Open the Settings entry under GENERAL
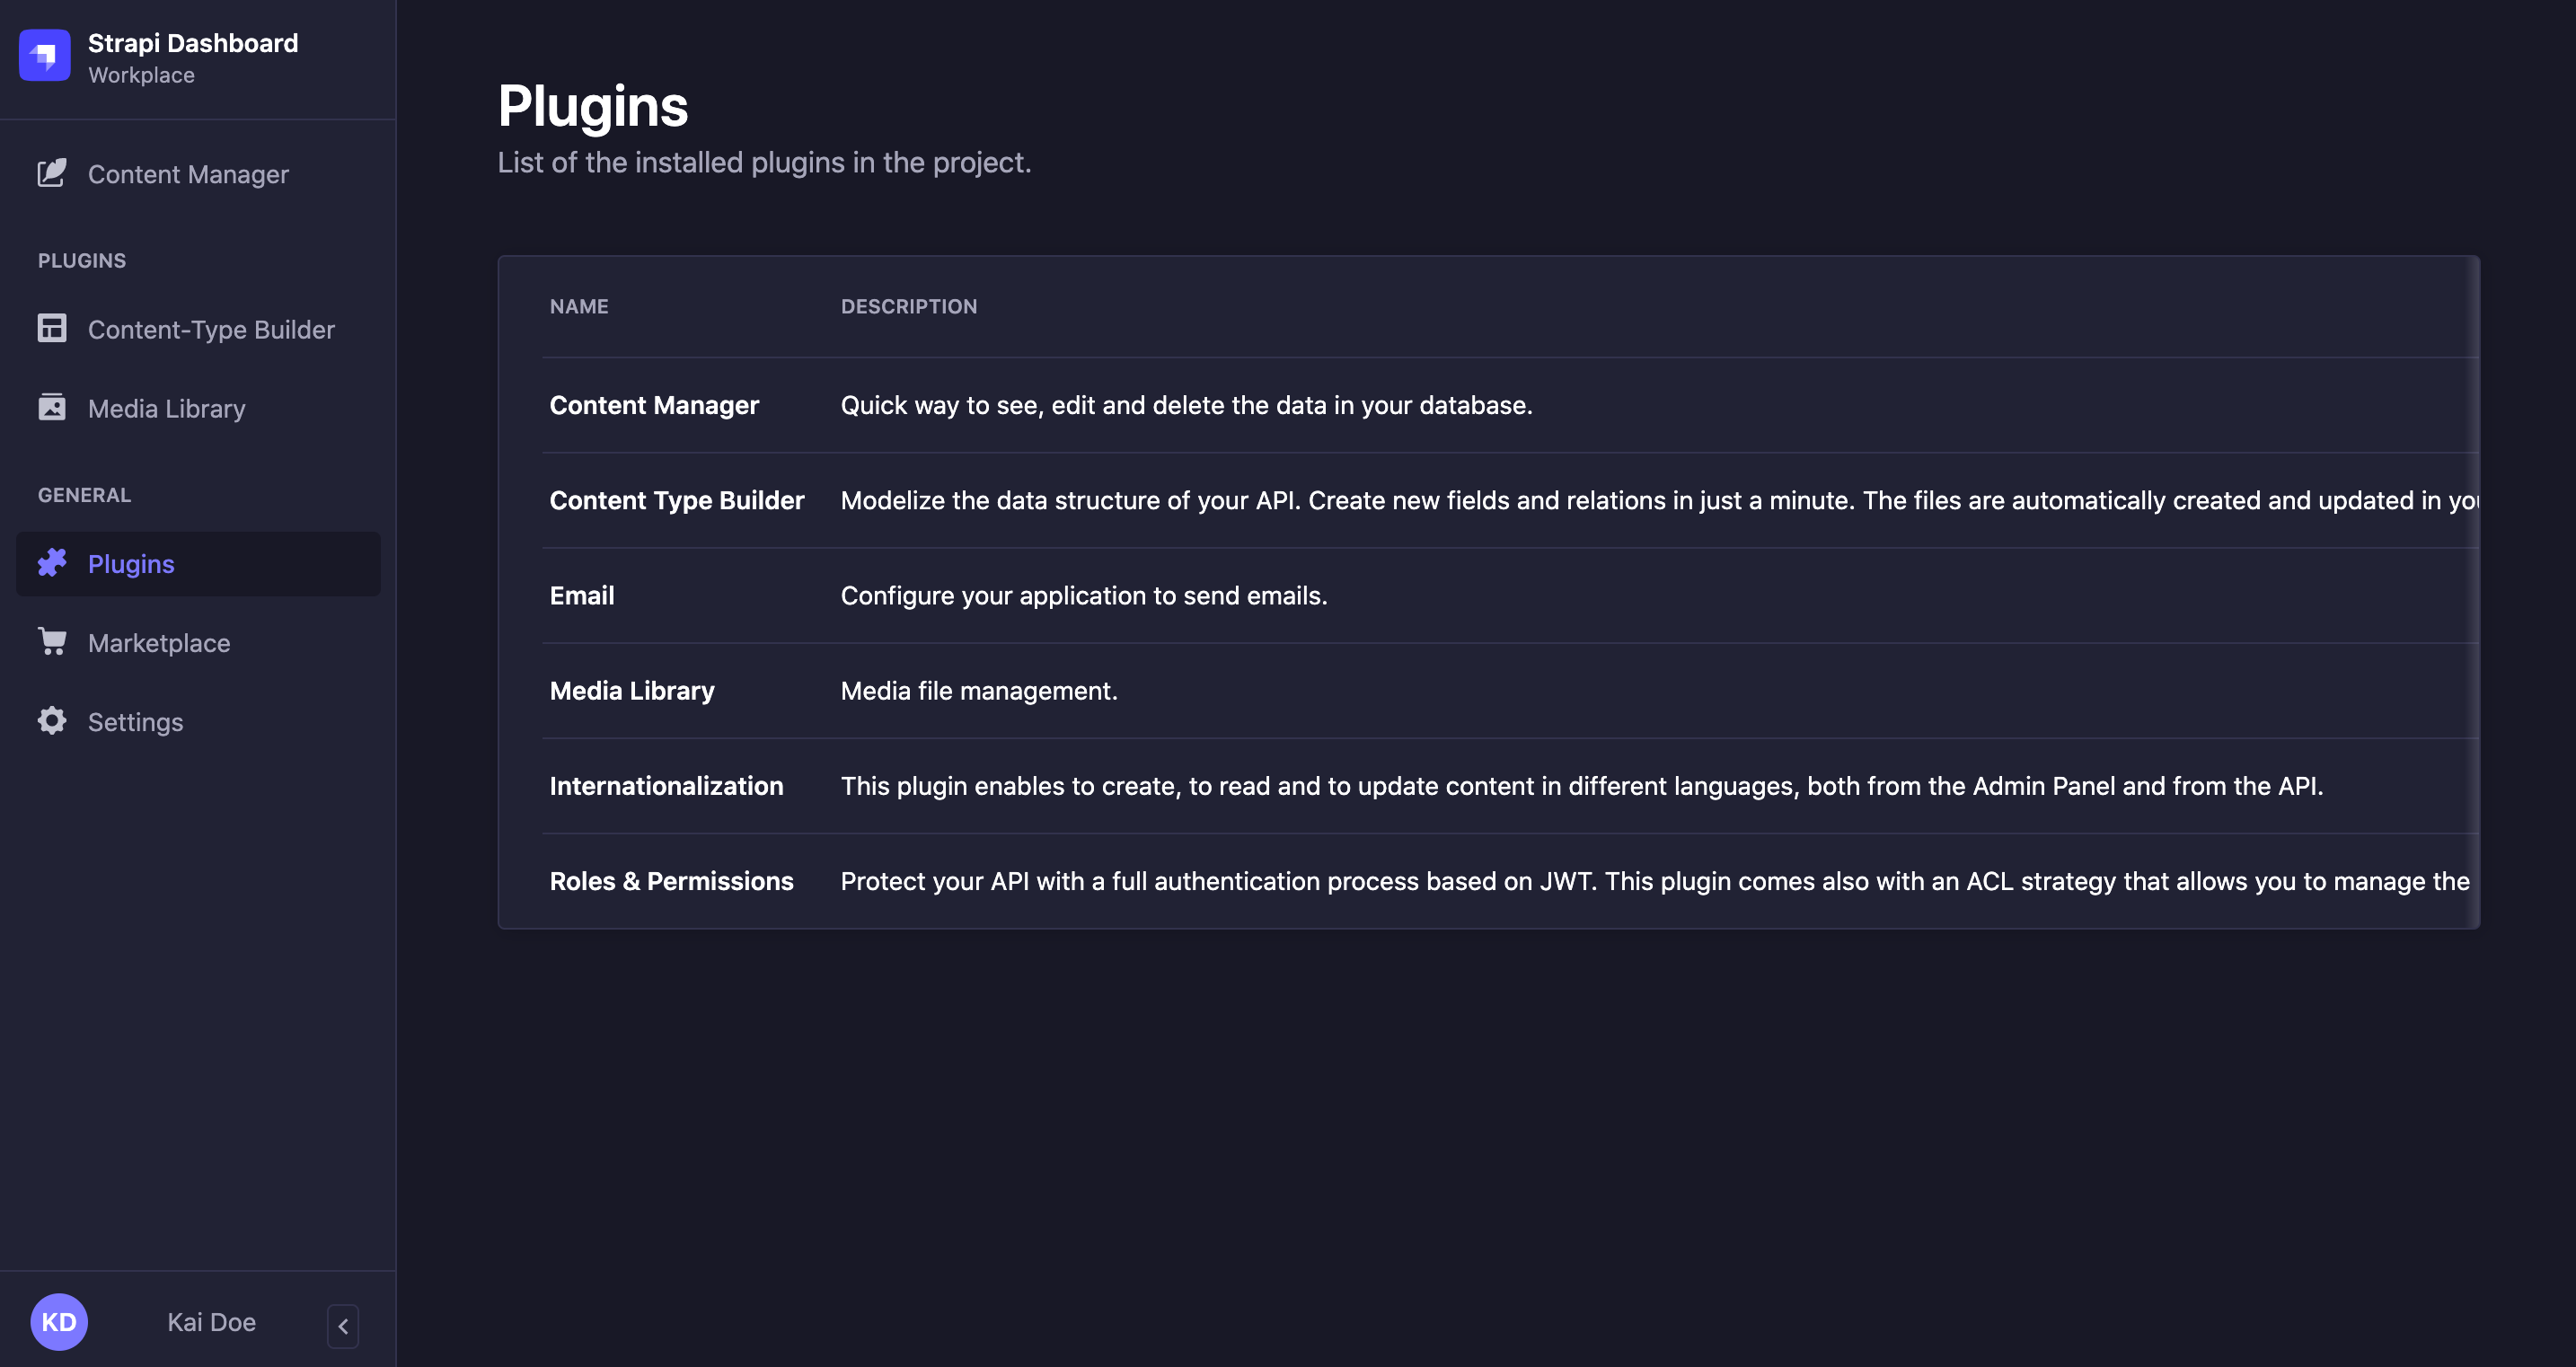This screenshot has height=1367, width=2576. [134, 721]
